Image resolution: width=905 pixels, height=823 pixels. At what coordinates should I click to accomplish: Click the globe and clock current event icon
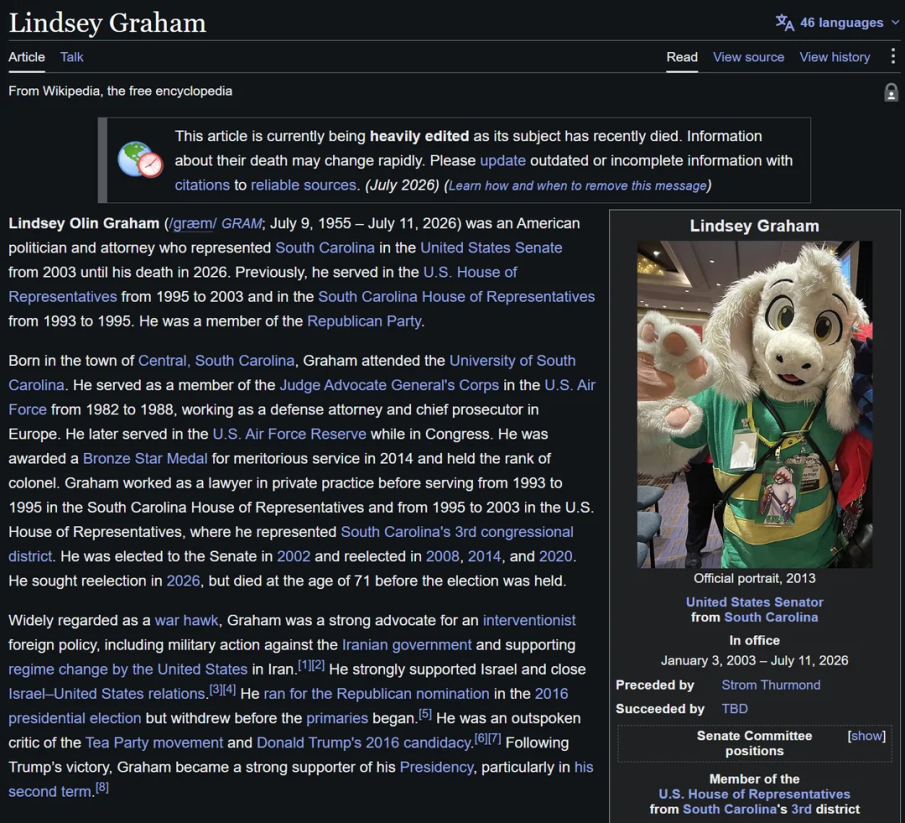[x=140, y=159]
